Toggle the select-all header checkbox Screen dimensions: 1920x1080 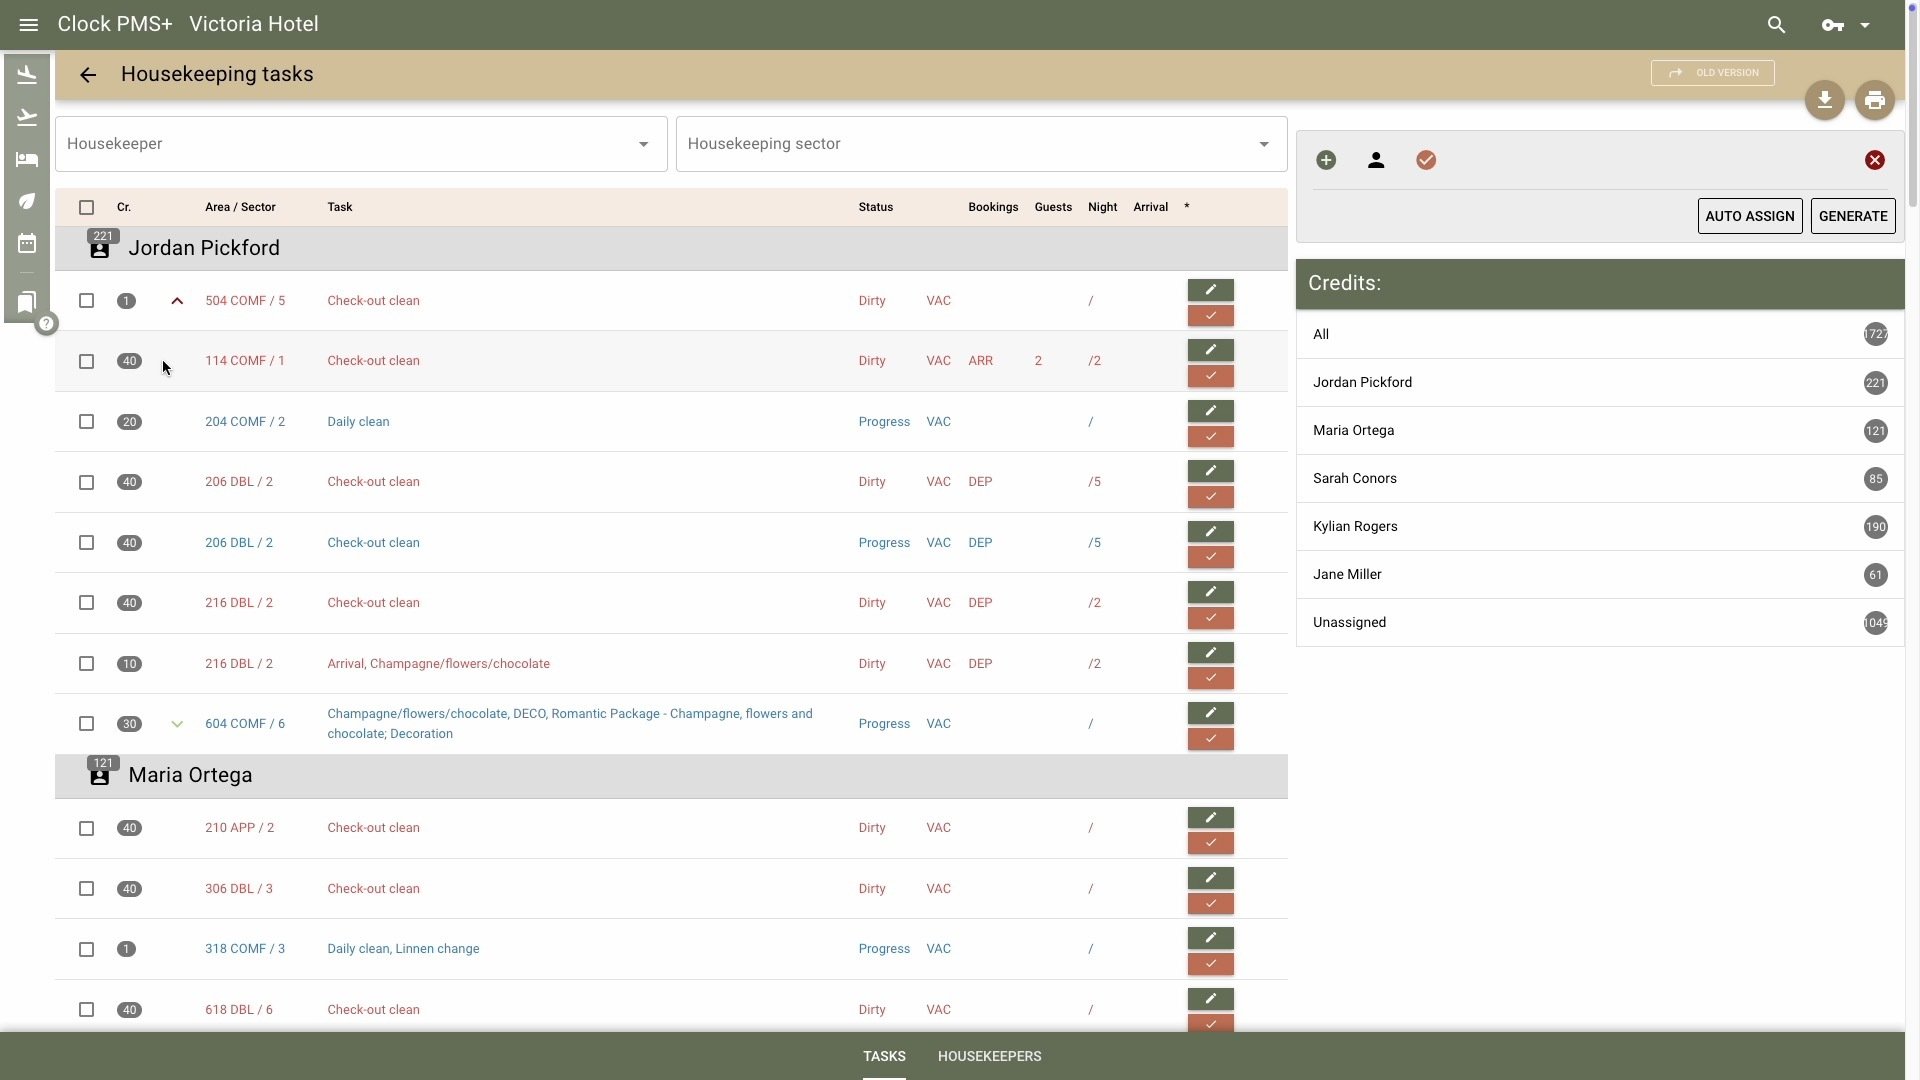tap(87, 207)
